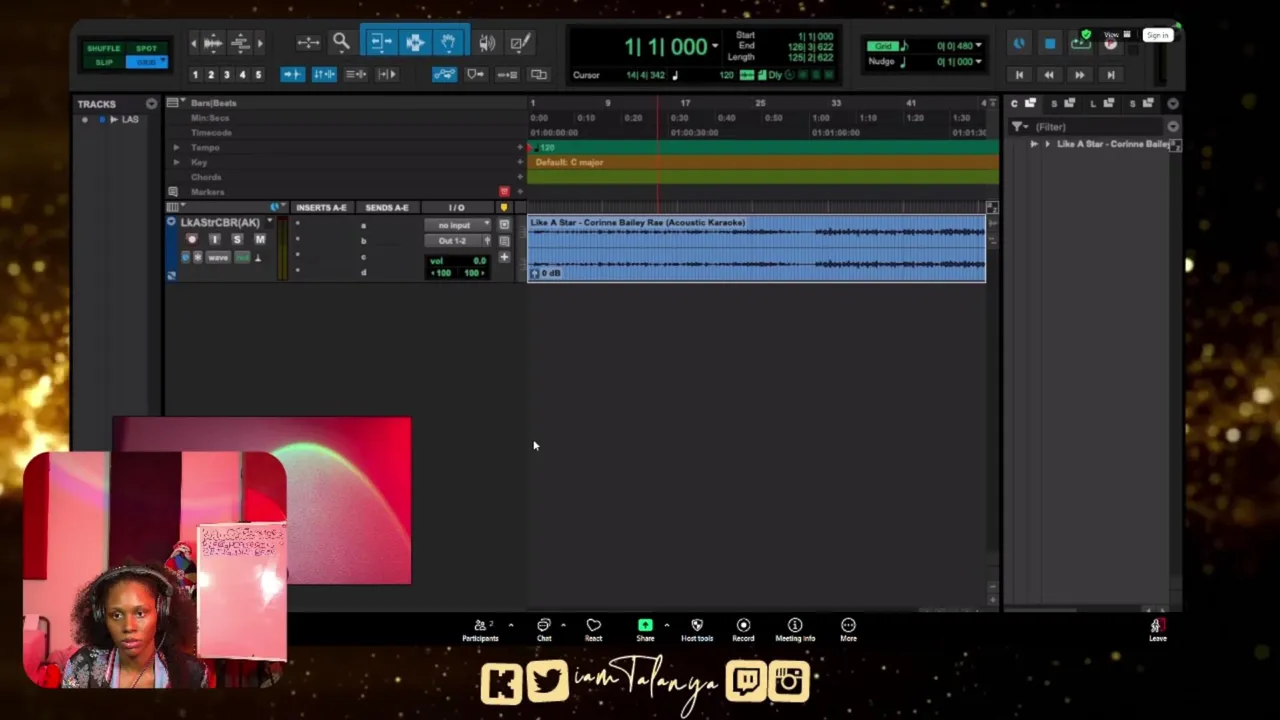
Task: Enable Shuffle edit mode
Action: [x=103, y=48]
